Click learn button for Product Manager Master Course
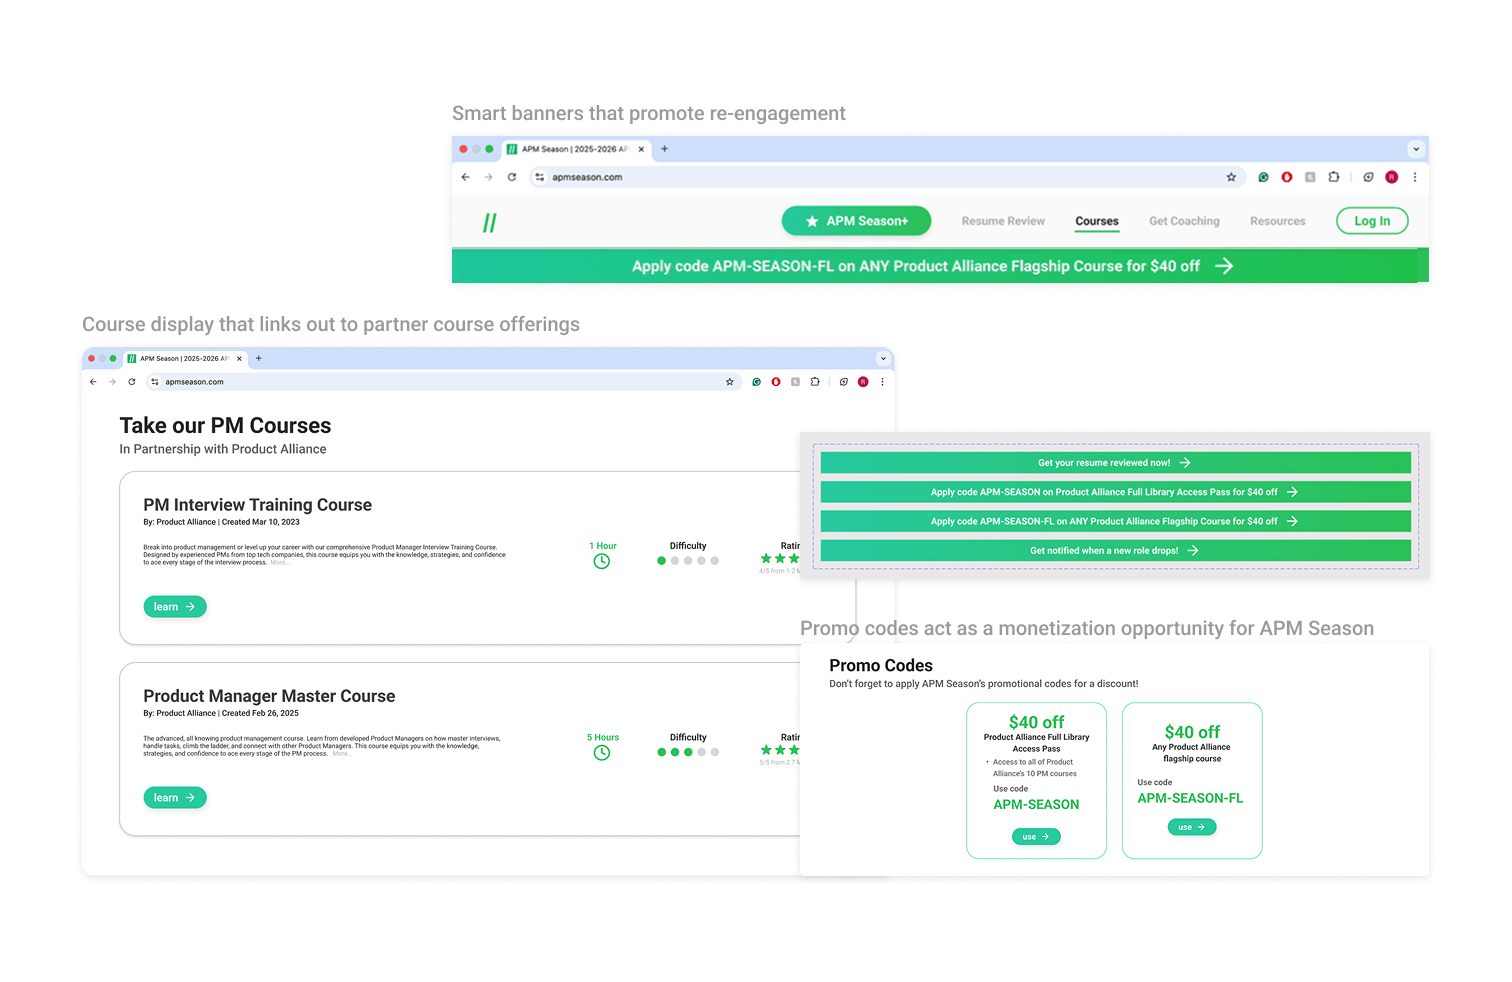 [175, 798]
